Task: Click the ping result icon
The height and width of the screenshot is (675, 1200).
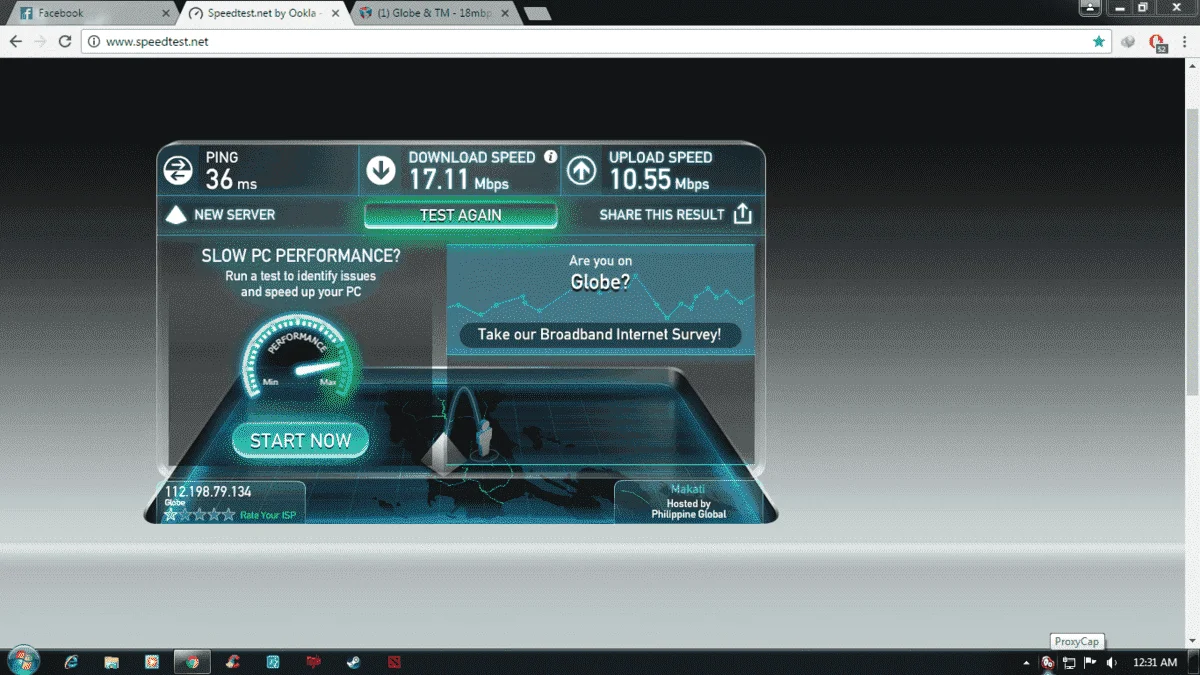Action: click(178, 171)
